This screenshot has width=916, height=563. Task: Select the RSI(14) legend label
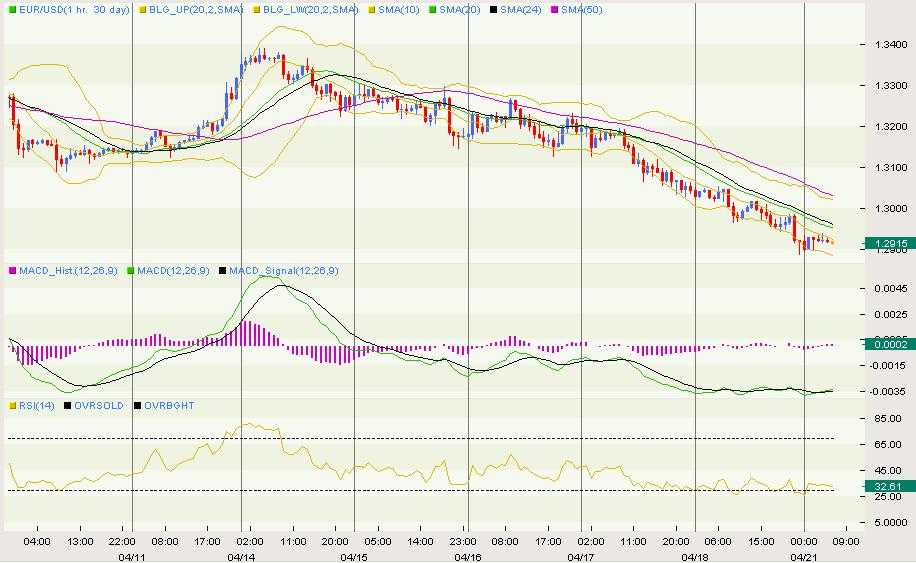click(x=36, y=405)
